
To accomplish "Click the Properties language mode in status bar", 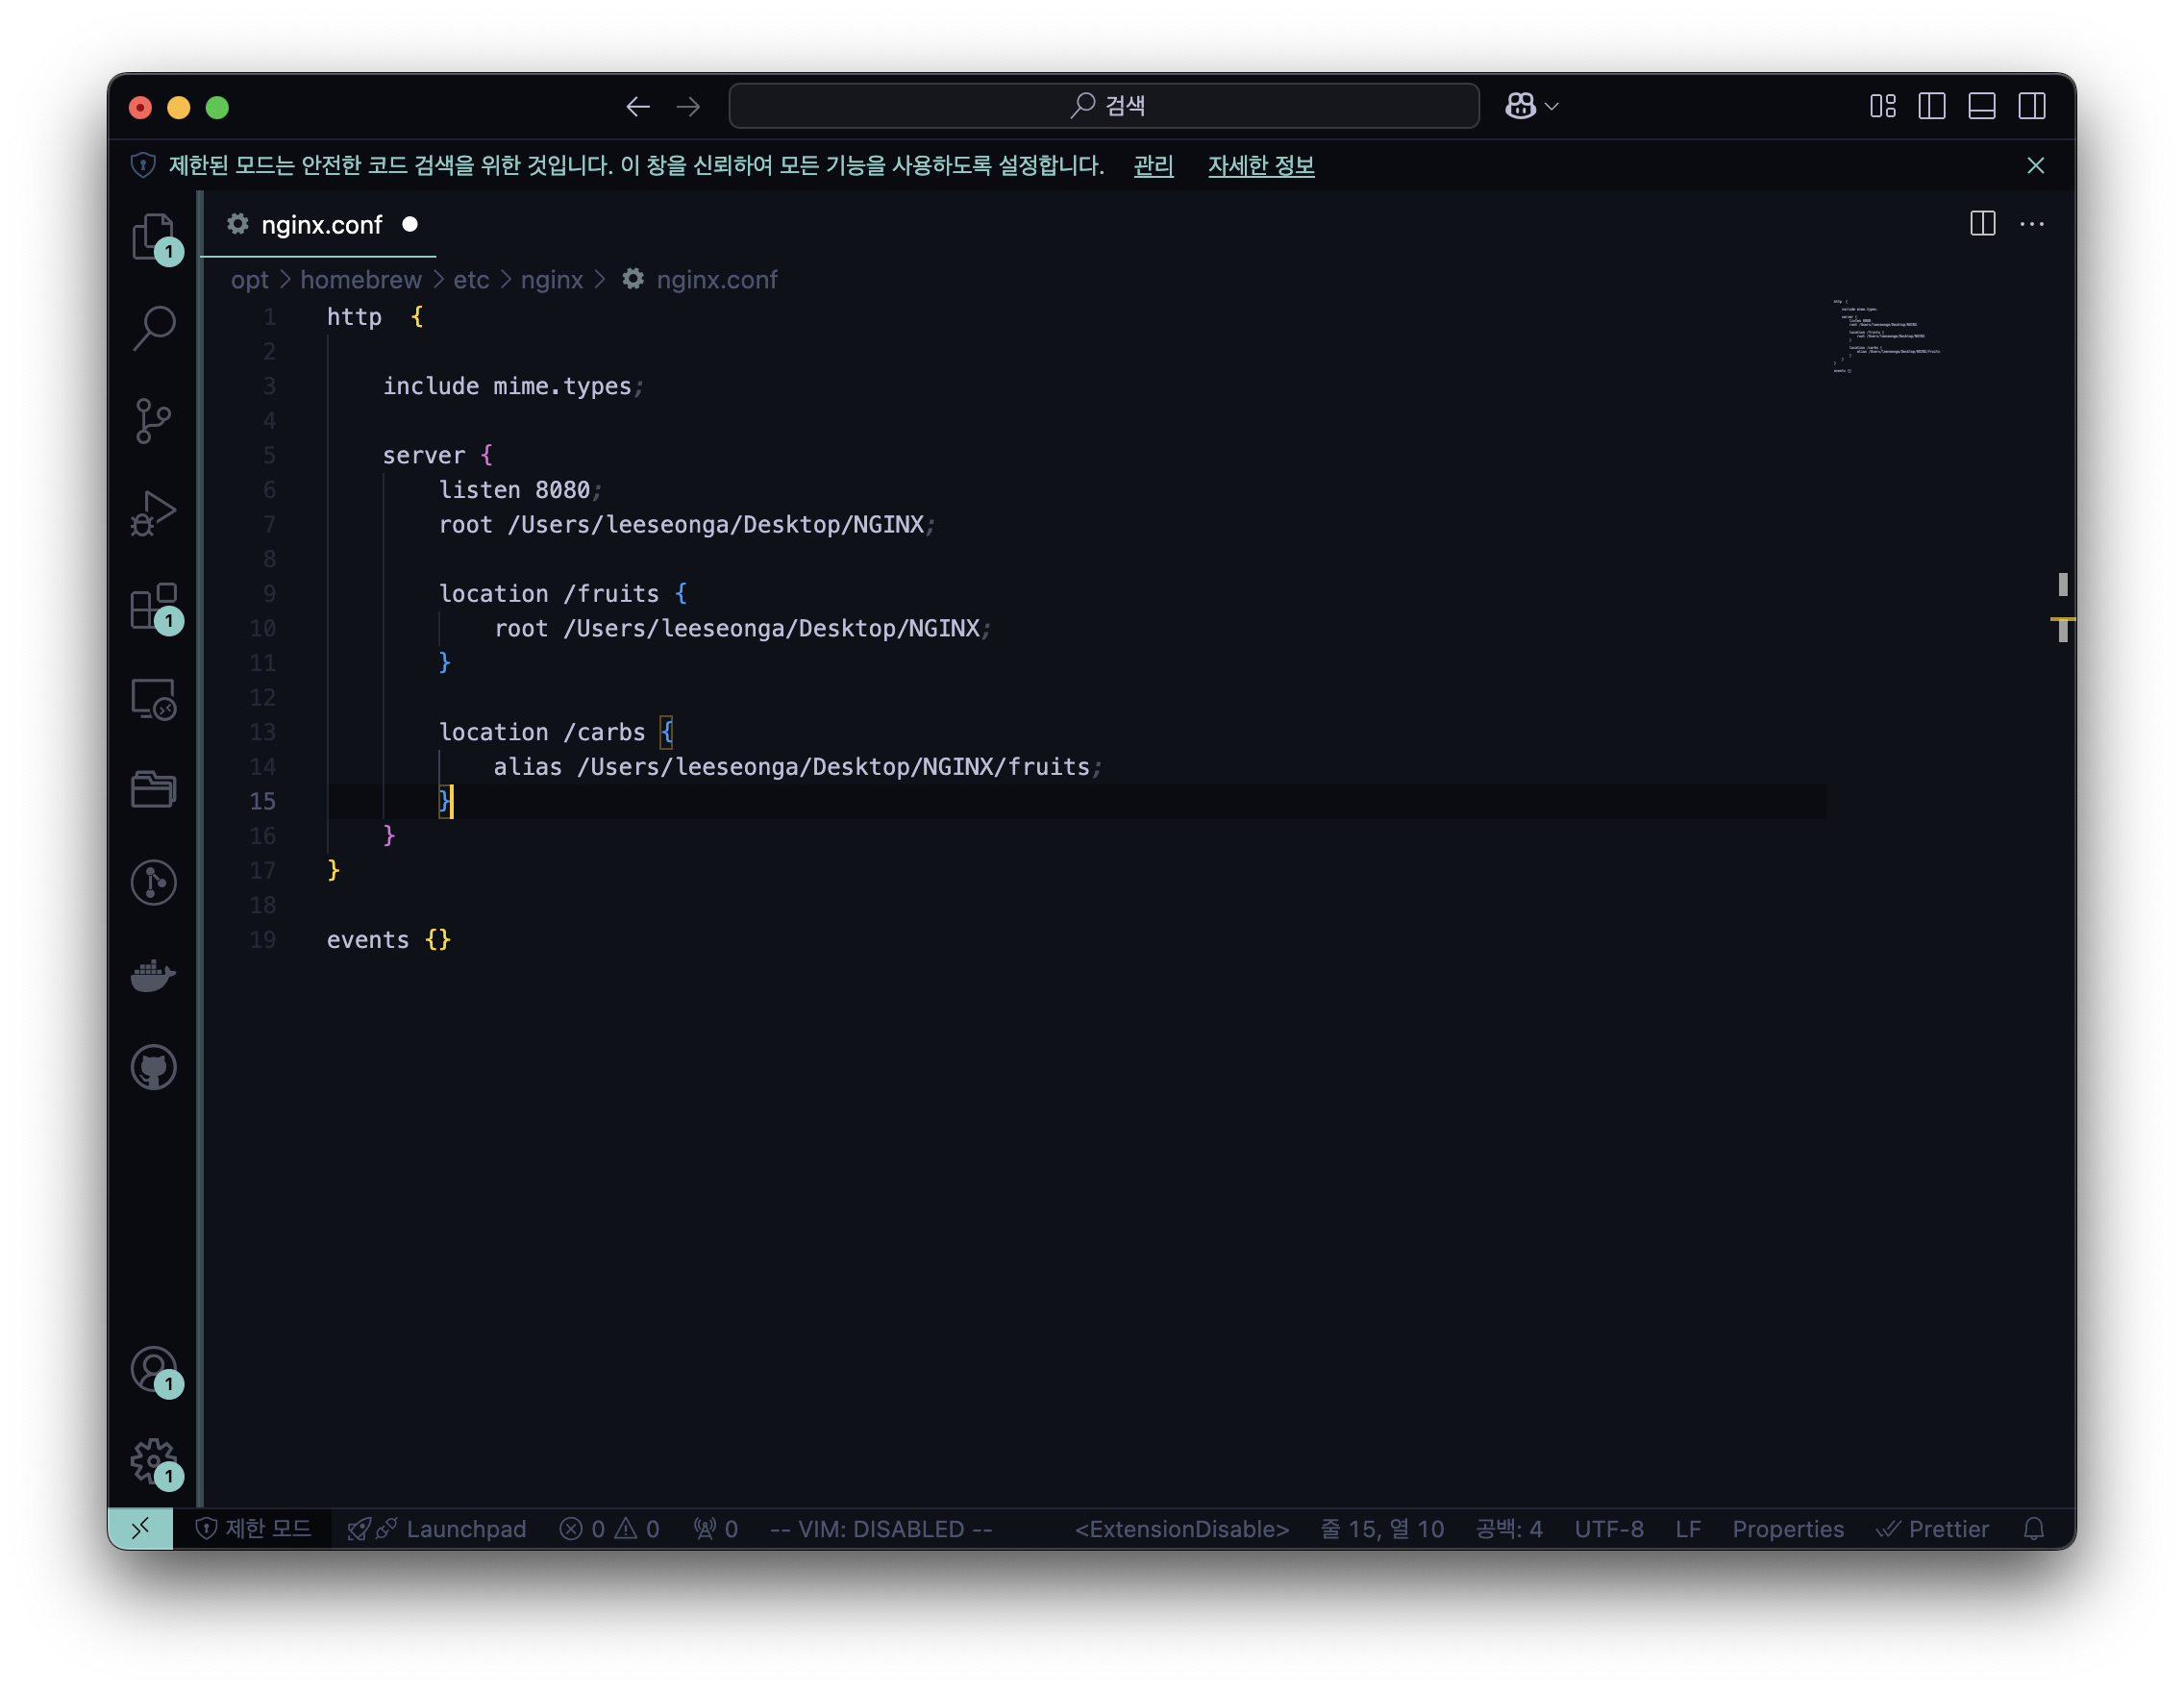I will coord(1787,1529).
